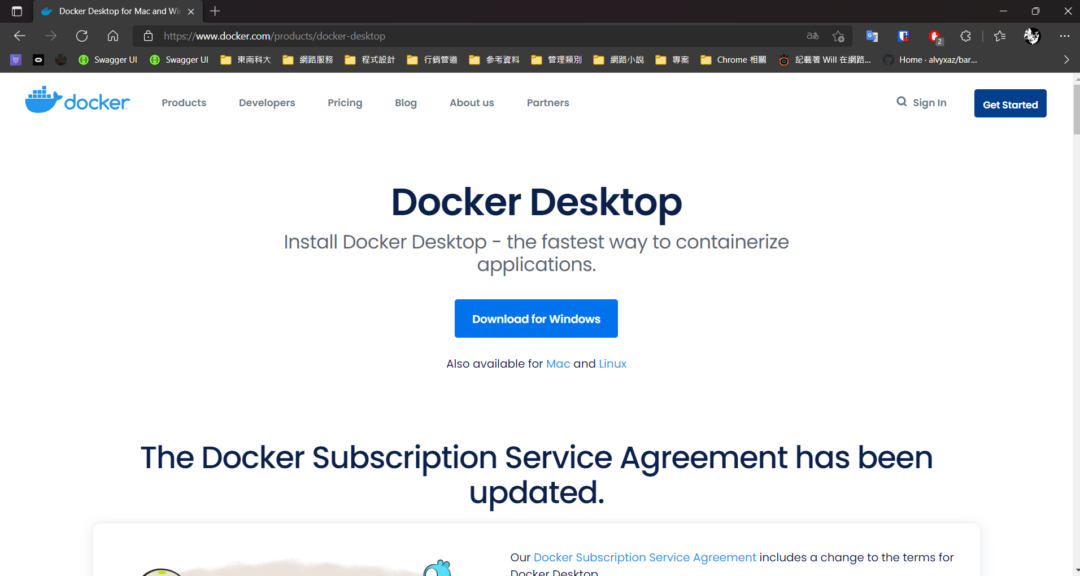Click Download for Windows button
Viewport: 1080px width, 576px height.
point(536,318)
